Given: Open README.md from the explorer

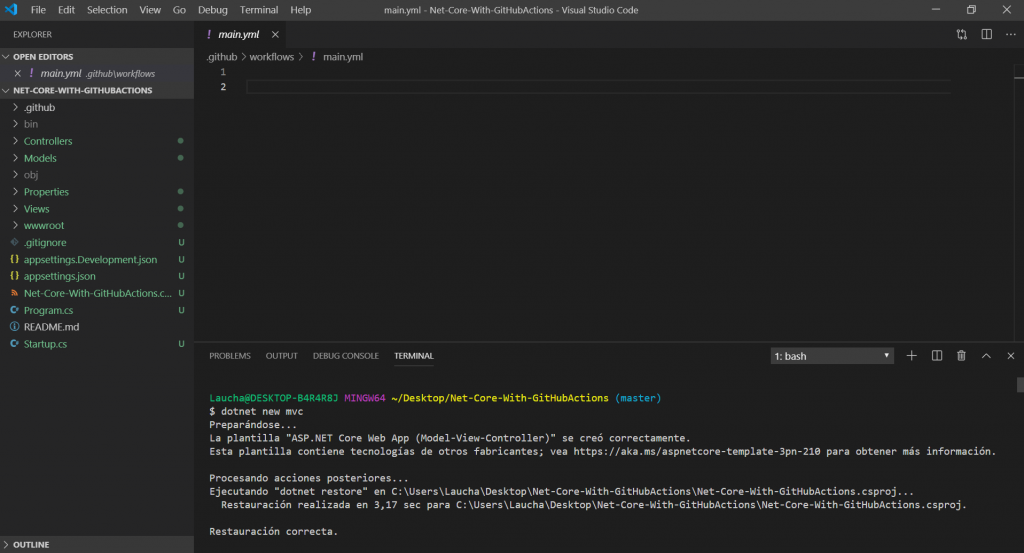Looking at the screenshot, I should [52, 327].
